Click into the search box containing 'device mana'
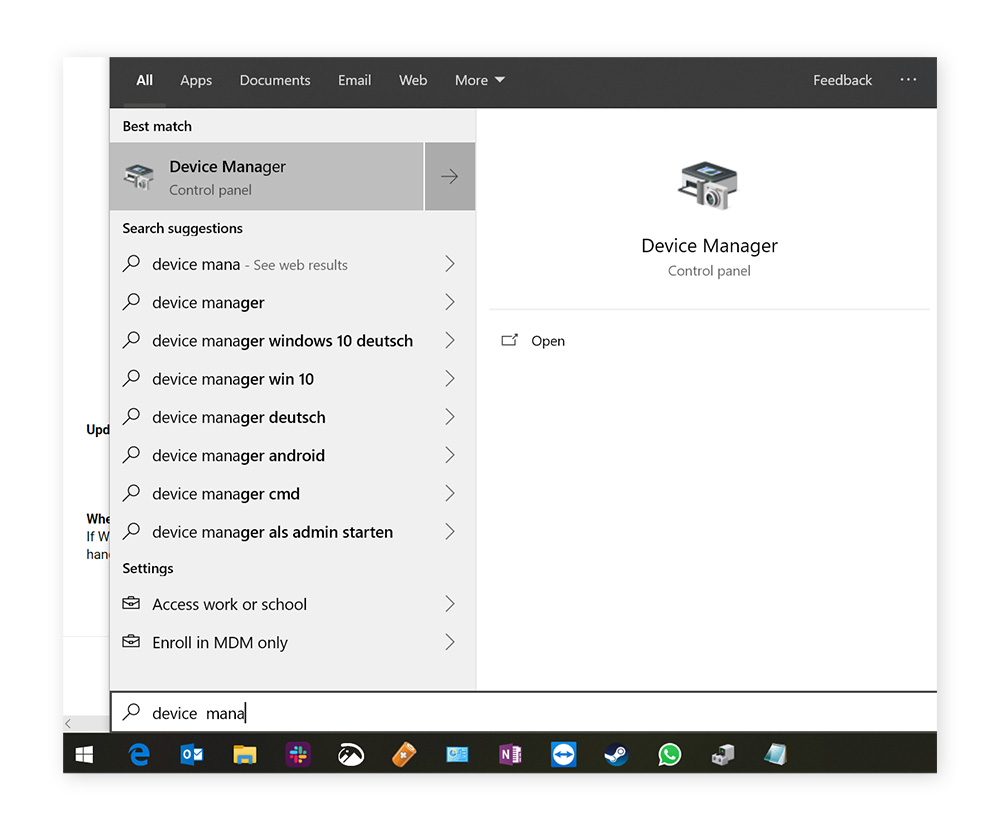 [x=524, y=712]
